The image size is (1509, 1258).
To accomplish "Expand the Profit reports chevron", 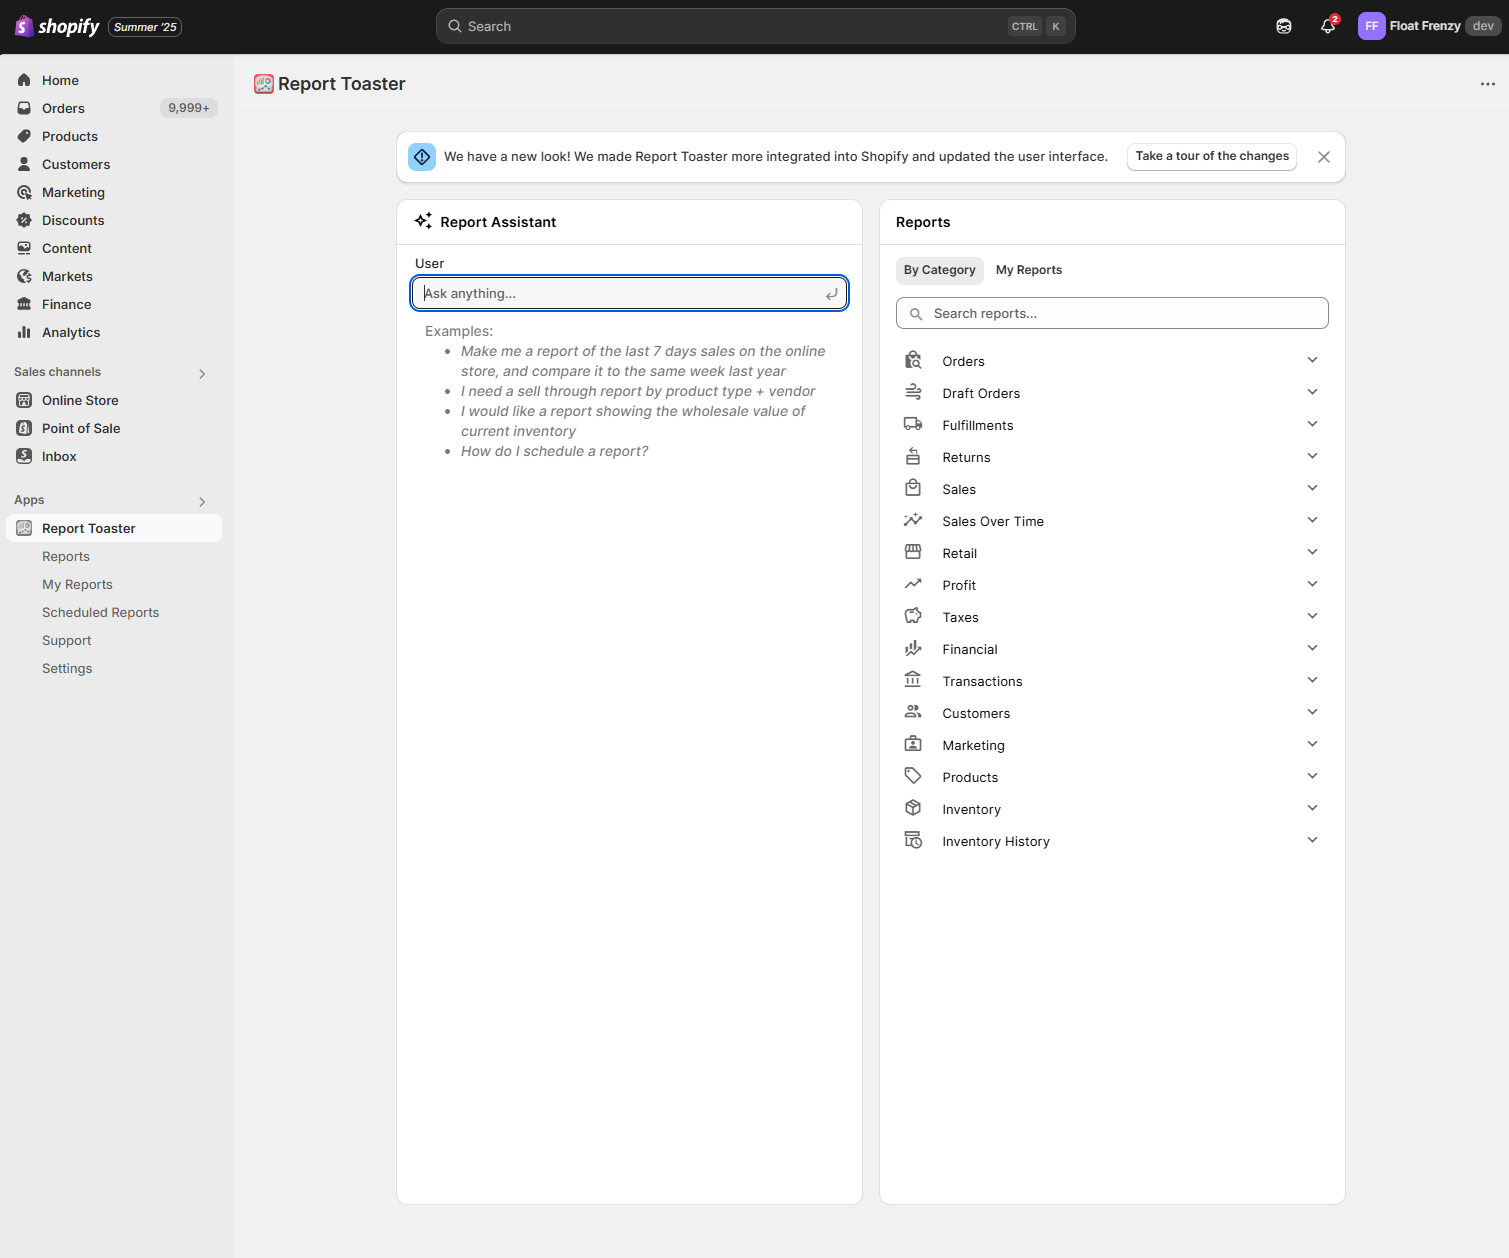I will click(x=1312, y=585).
